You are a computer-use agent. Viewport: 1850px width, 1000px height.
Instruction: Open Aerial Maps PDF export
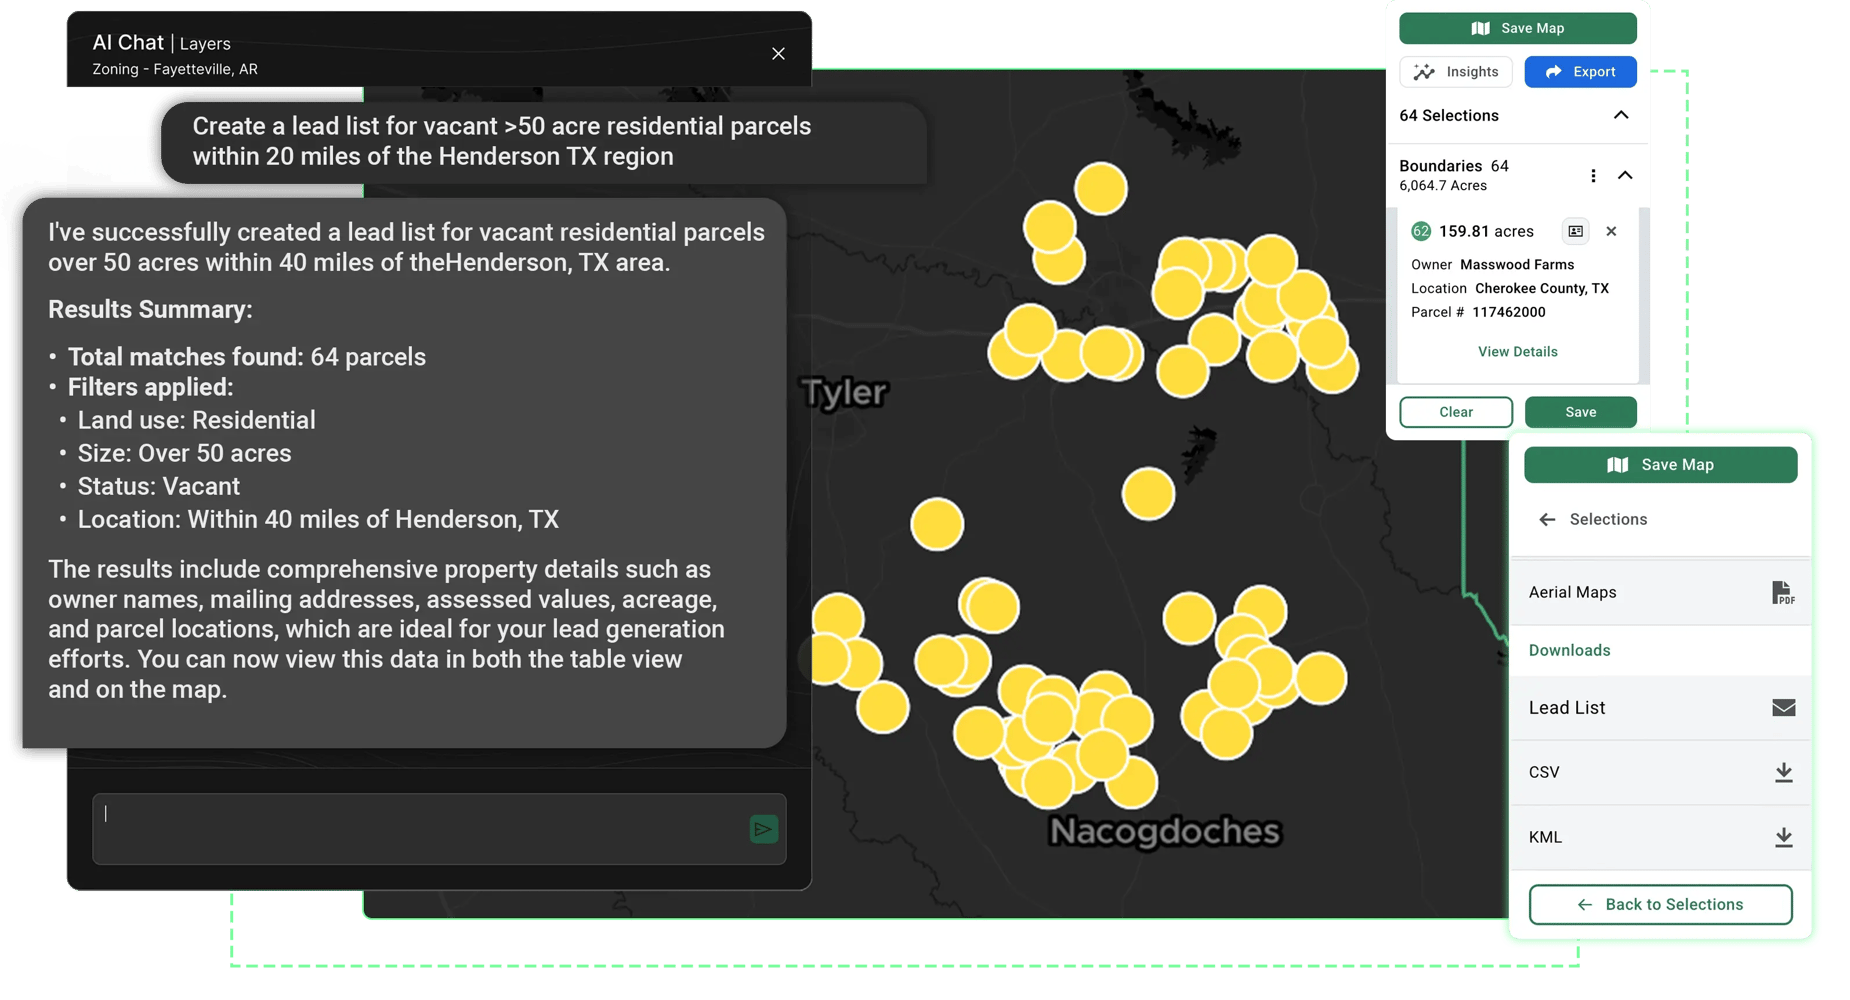pyautogui.click(x=1782, y=593)
